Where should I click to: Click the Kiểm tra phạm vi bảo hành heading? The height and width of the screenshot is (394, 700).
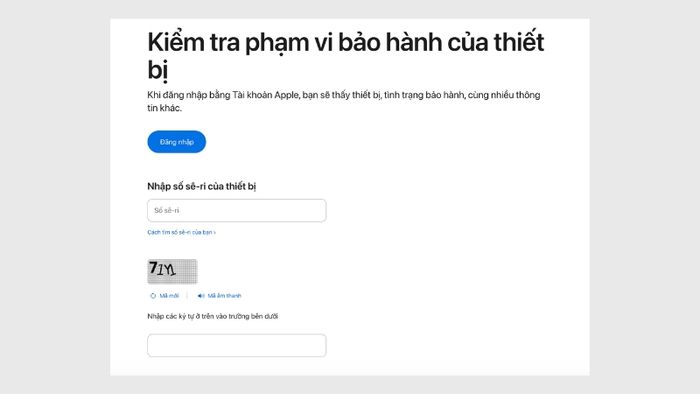pos(346,56)
